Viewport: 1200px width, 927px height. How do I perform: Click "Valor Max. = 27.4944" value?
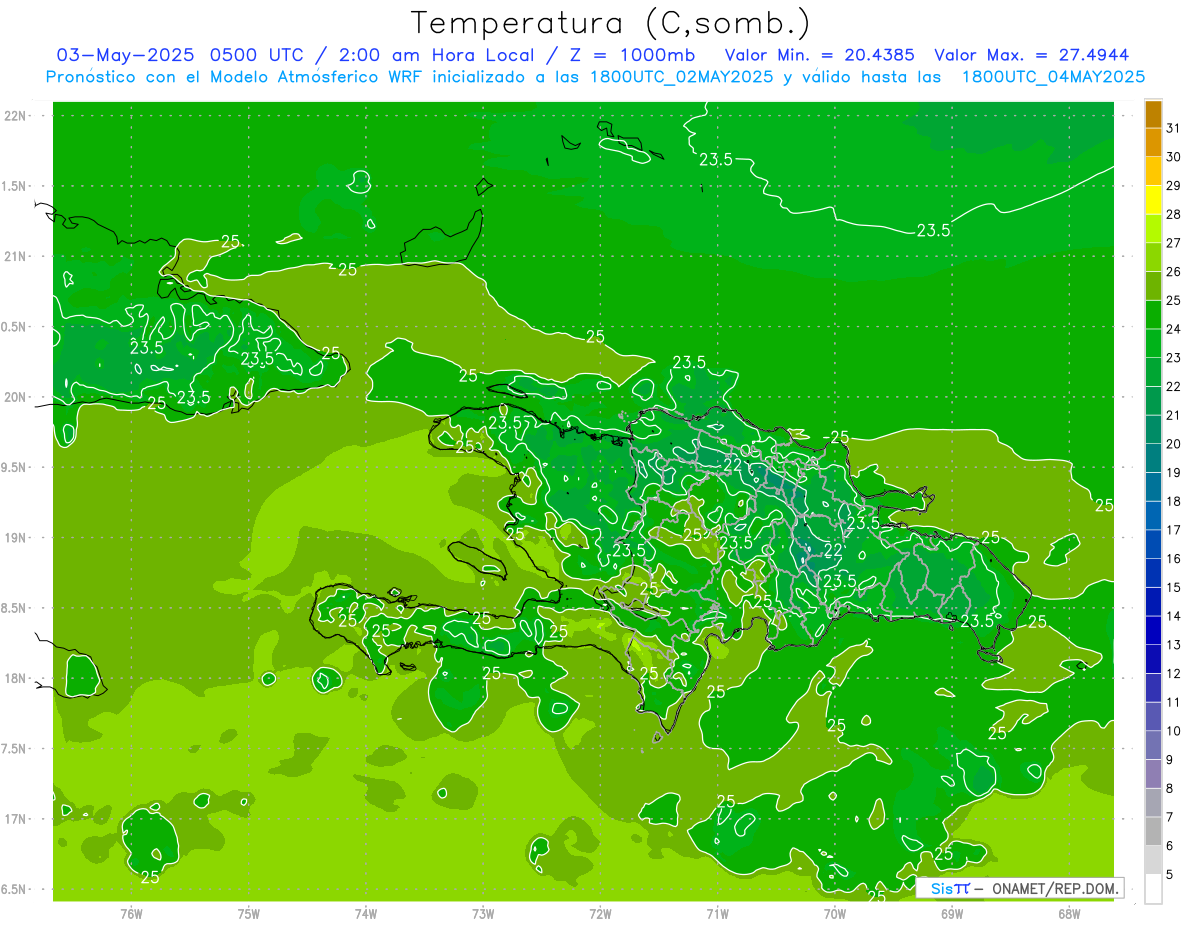[x=1031, y=55]
